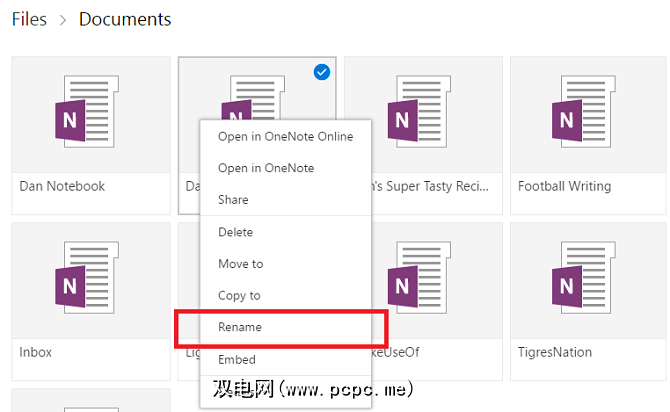Screen dimensions: 670x412
Task: Click the 'TigresNation' file name
Action: coord(555,352)
